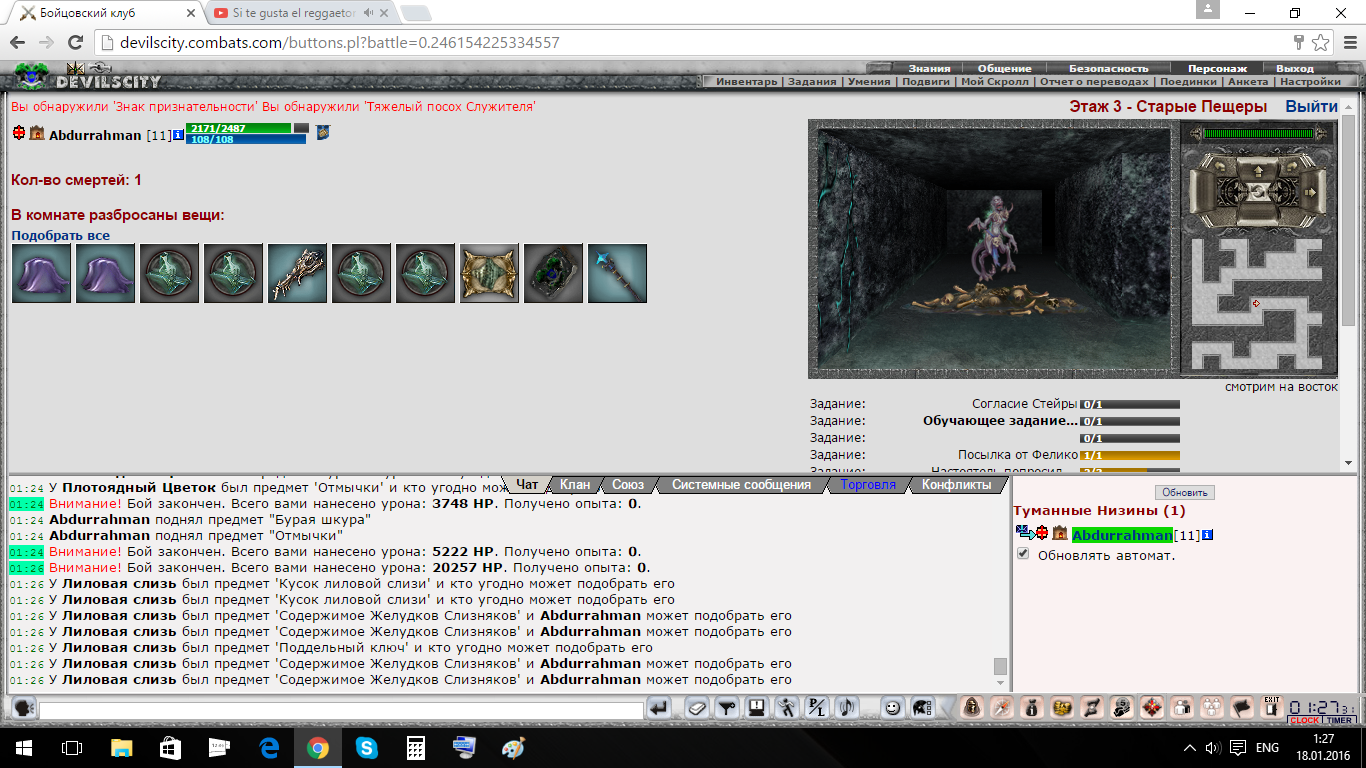Toggle the TIMER mode button
This screenshot has width=1366, height=768.
coord(1340,720)
